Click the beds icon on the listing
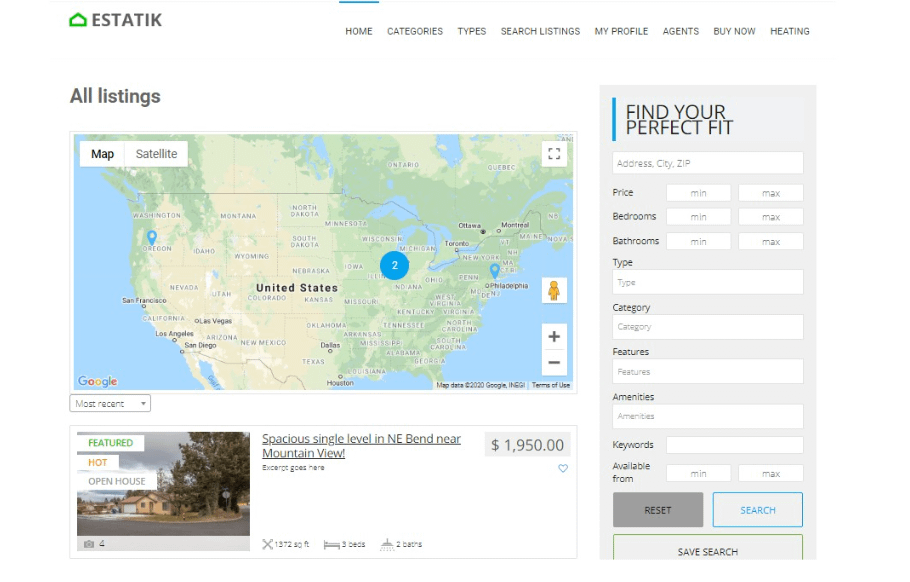The height and width of the screenshot is (582, 910). point(331,544)
